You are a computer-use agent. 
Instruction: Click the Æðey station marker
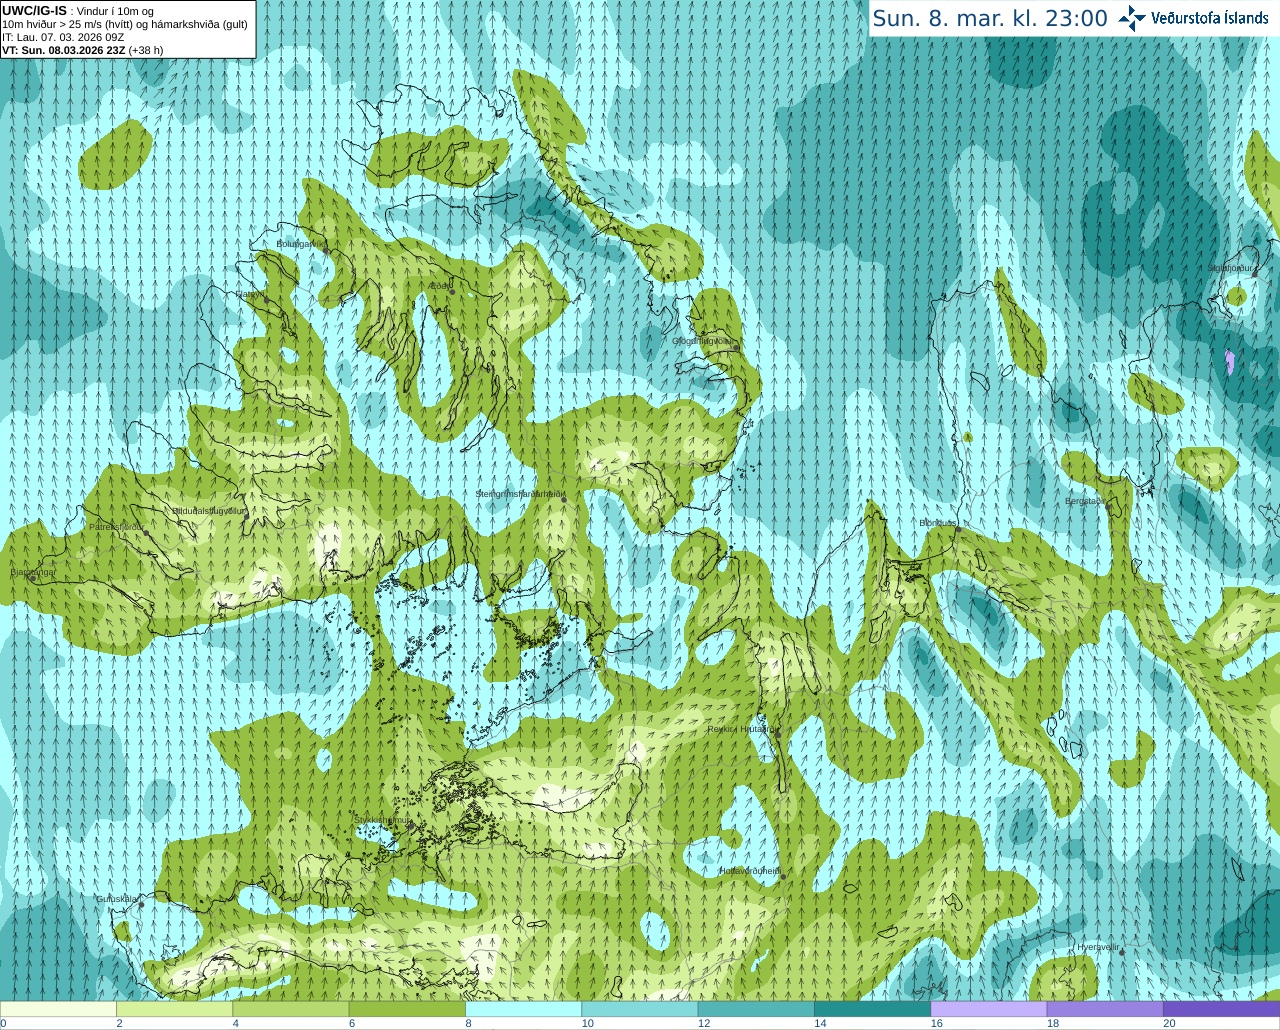coord(451,290)
